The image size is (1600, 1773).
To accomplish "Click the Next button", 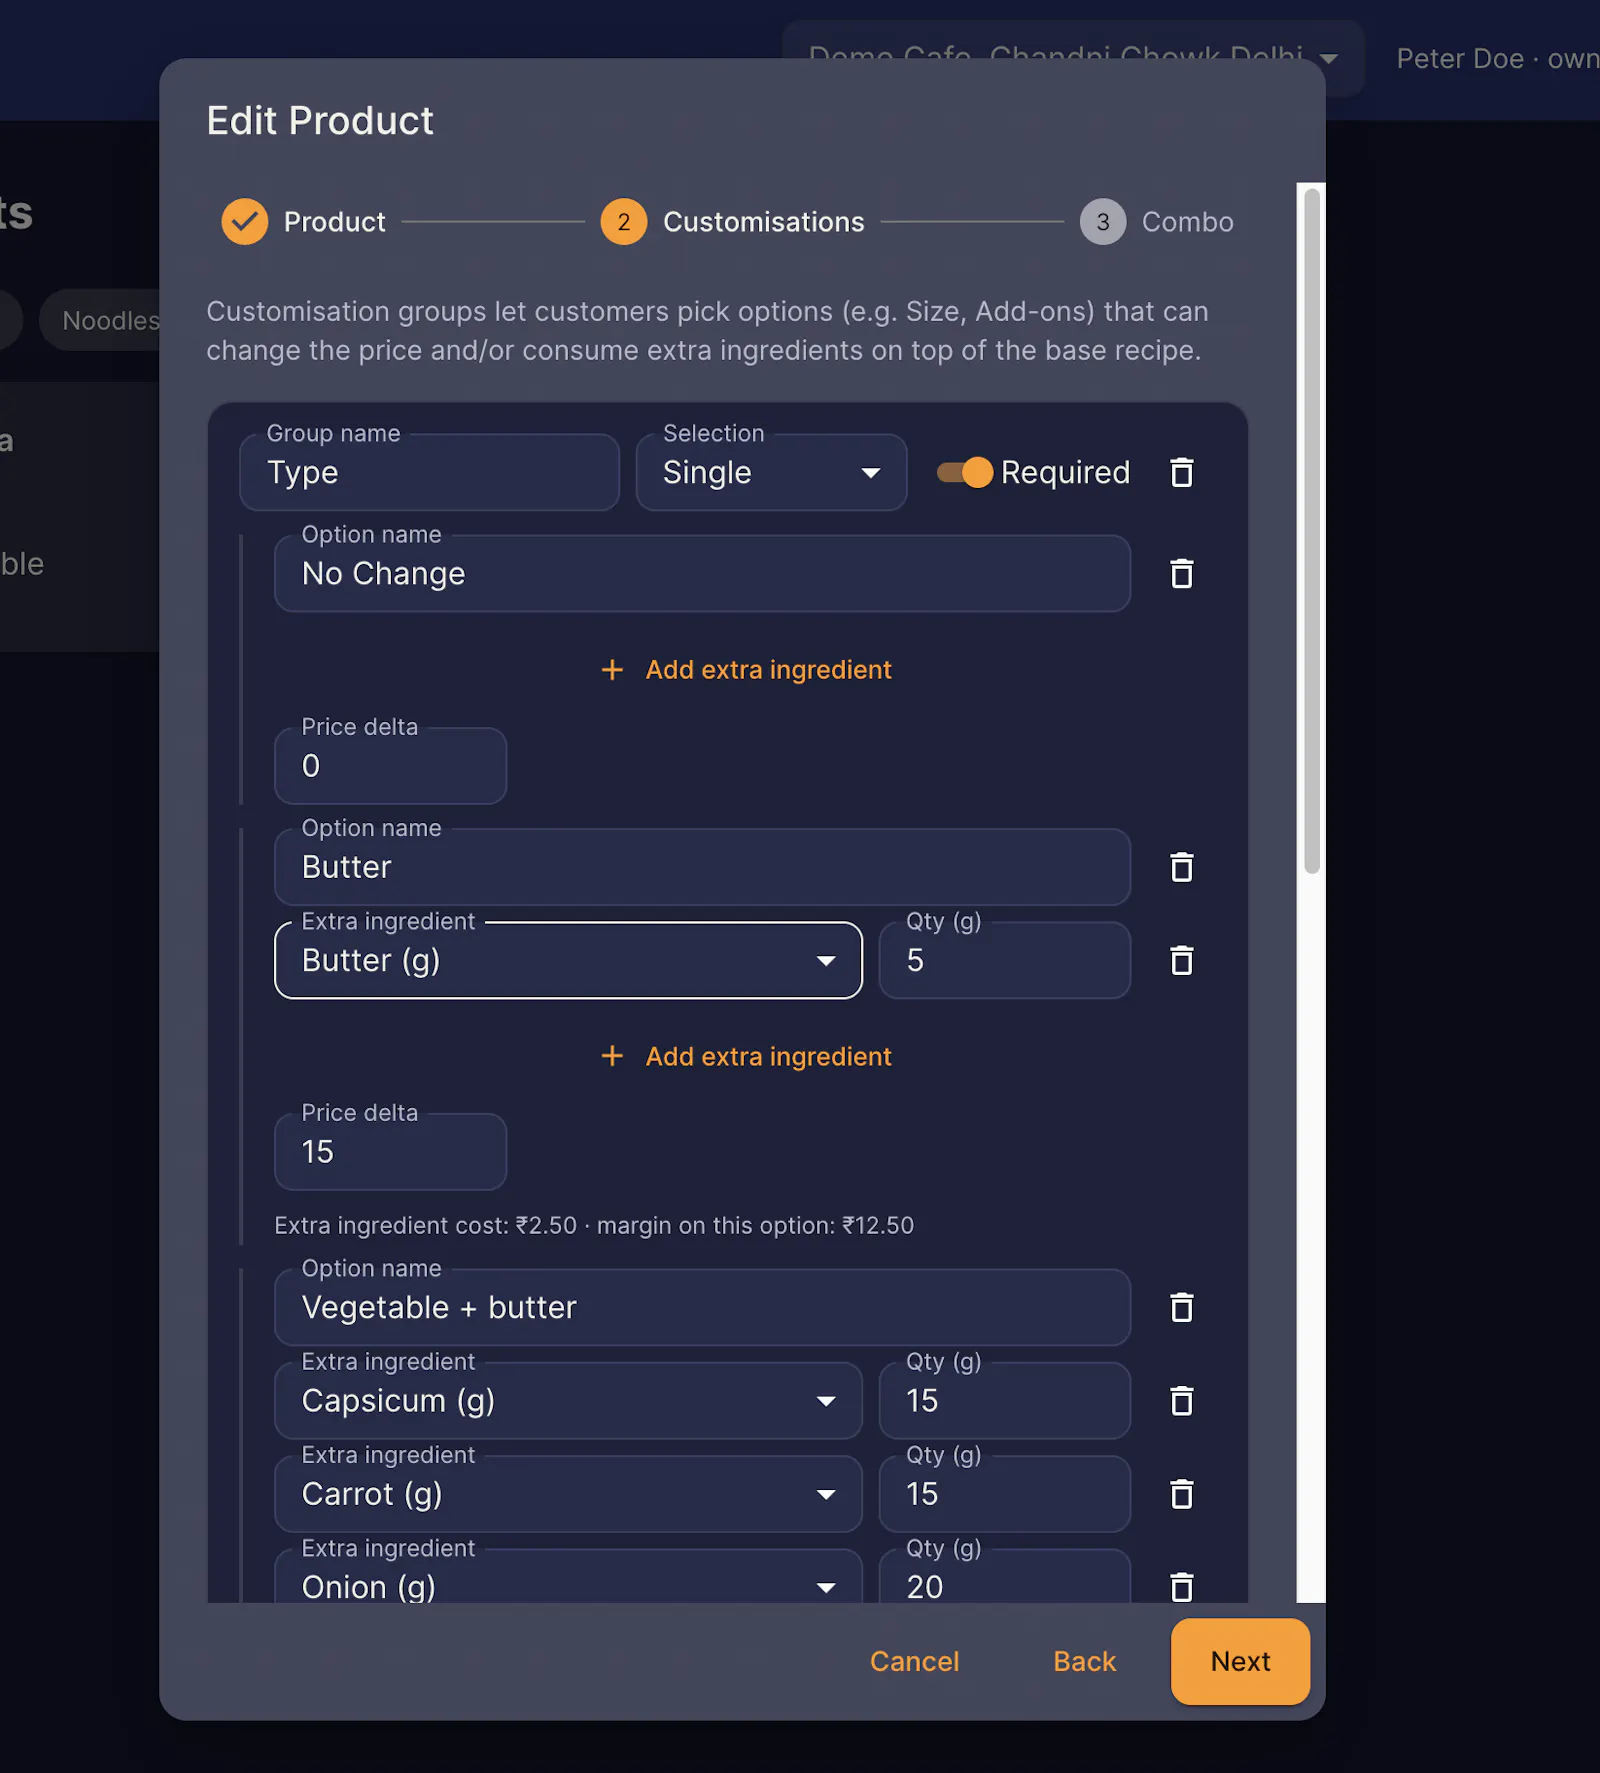I will coord(1240,1661).
